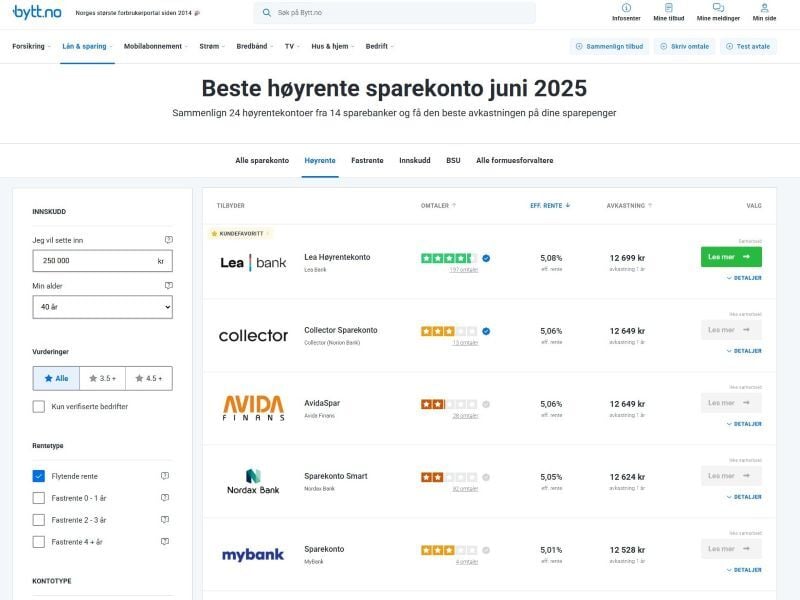
Task: Expand Bredbånd menu
Action: pyautogui.click(x=255, y=46)
